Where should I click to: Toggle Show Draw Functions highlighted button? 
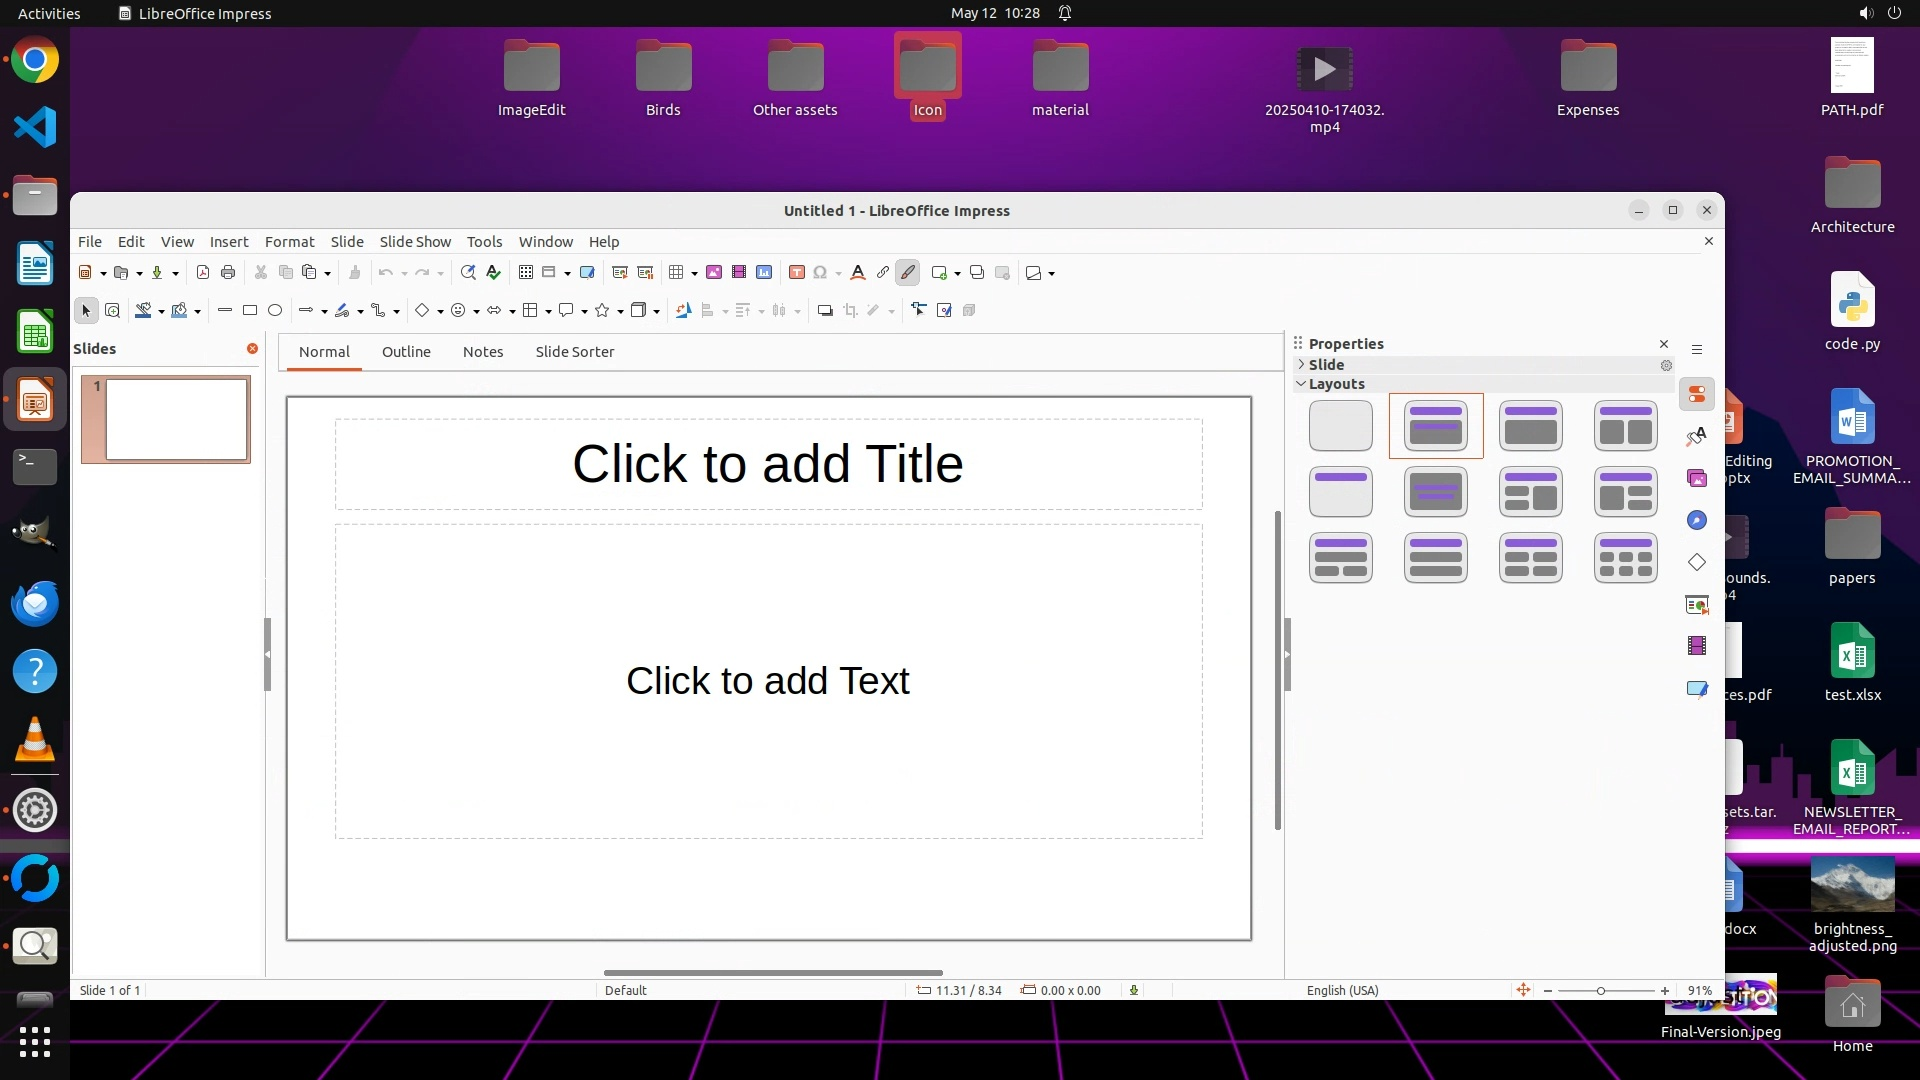908,272
